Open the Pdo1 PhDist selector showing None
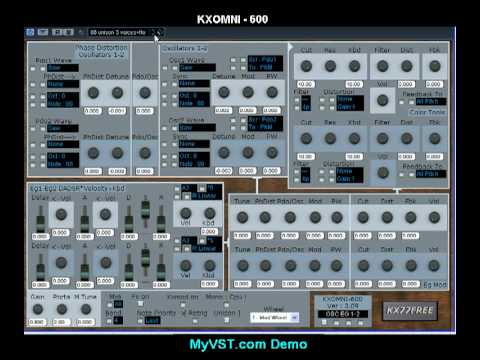The width and height of the screenshot is (480, 360). click(63, 84)
